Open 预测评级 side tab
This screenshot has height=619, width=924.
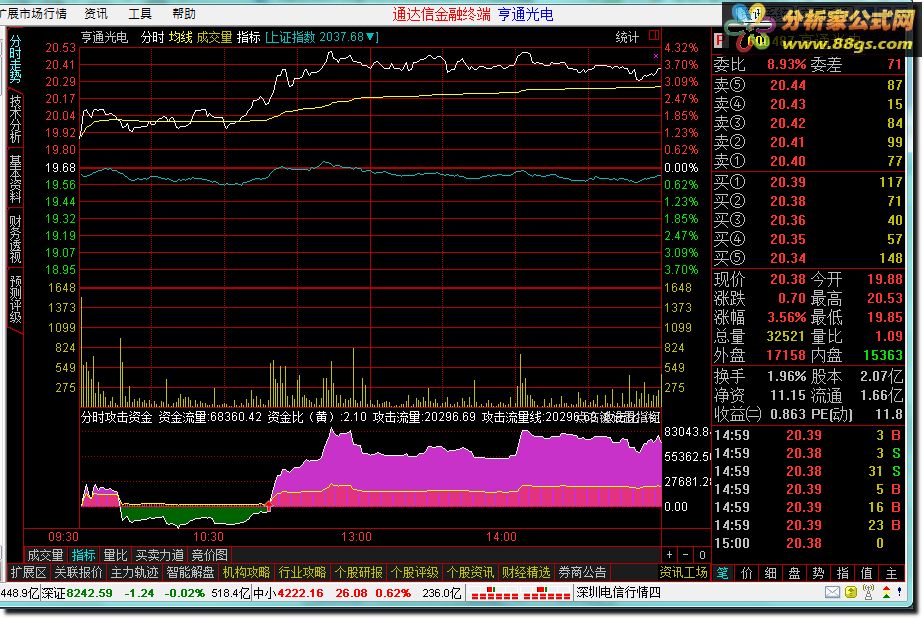click(x=15, y=298)
